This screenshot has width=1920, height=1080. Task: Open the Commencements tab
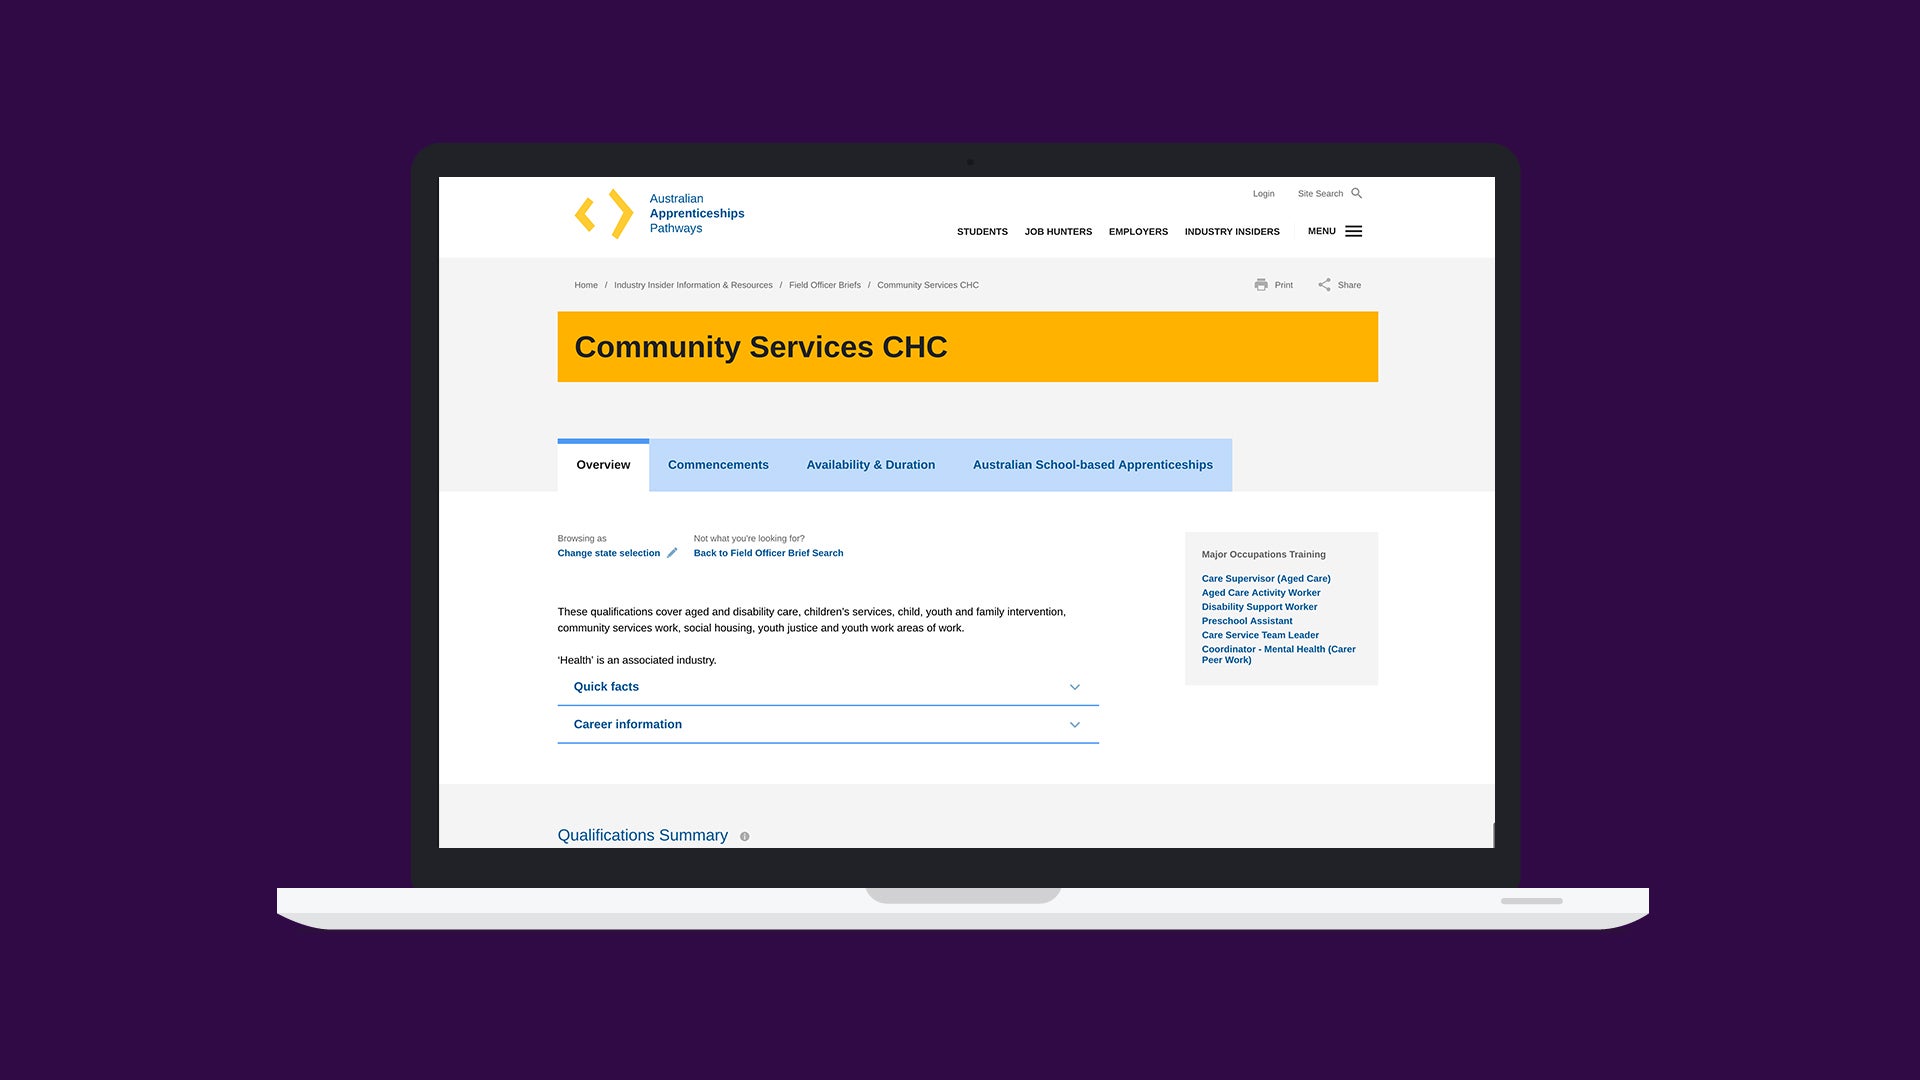[x=719, y=464]
